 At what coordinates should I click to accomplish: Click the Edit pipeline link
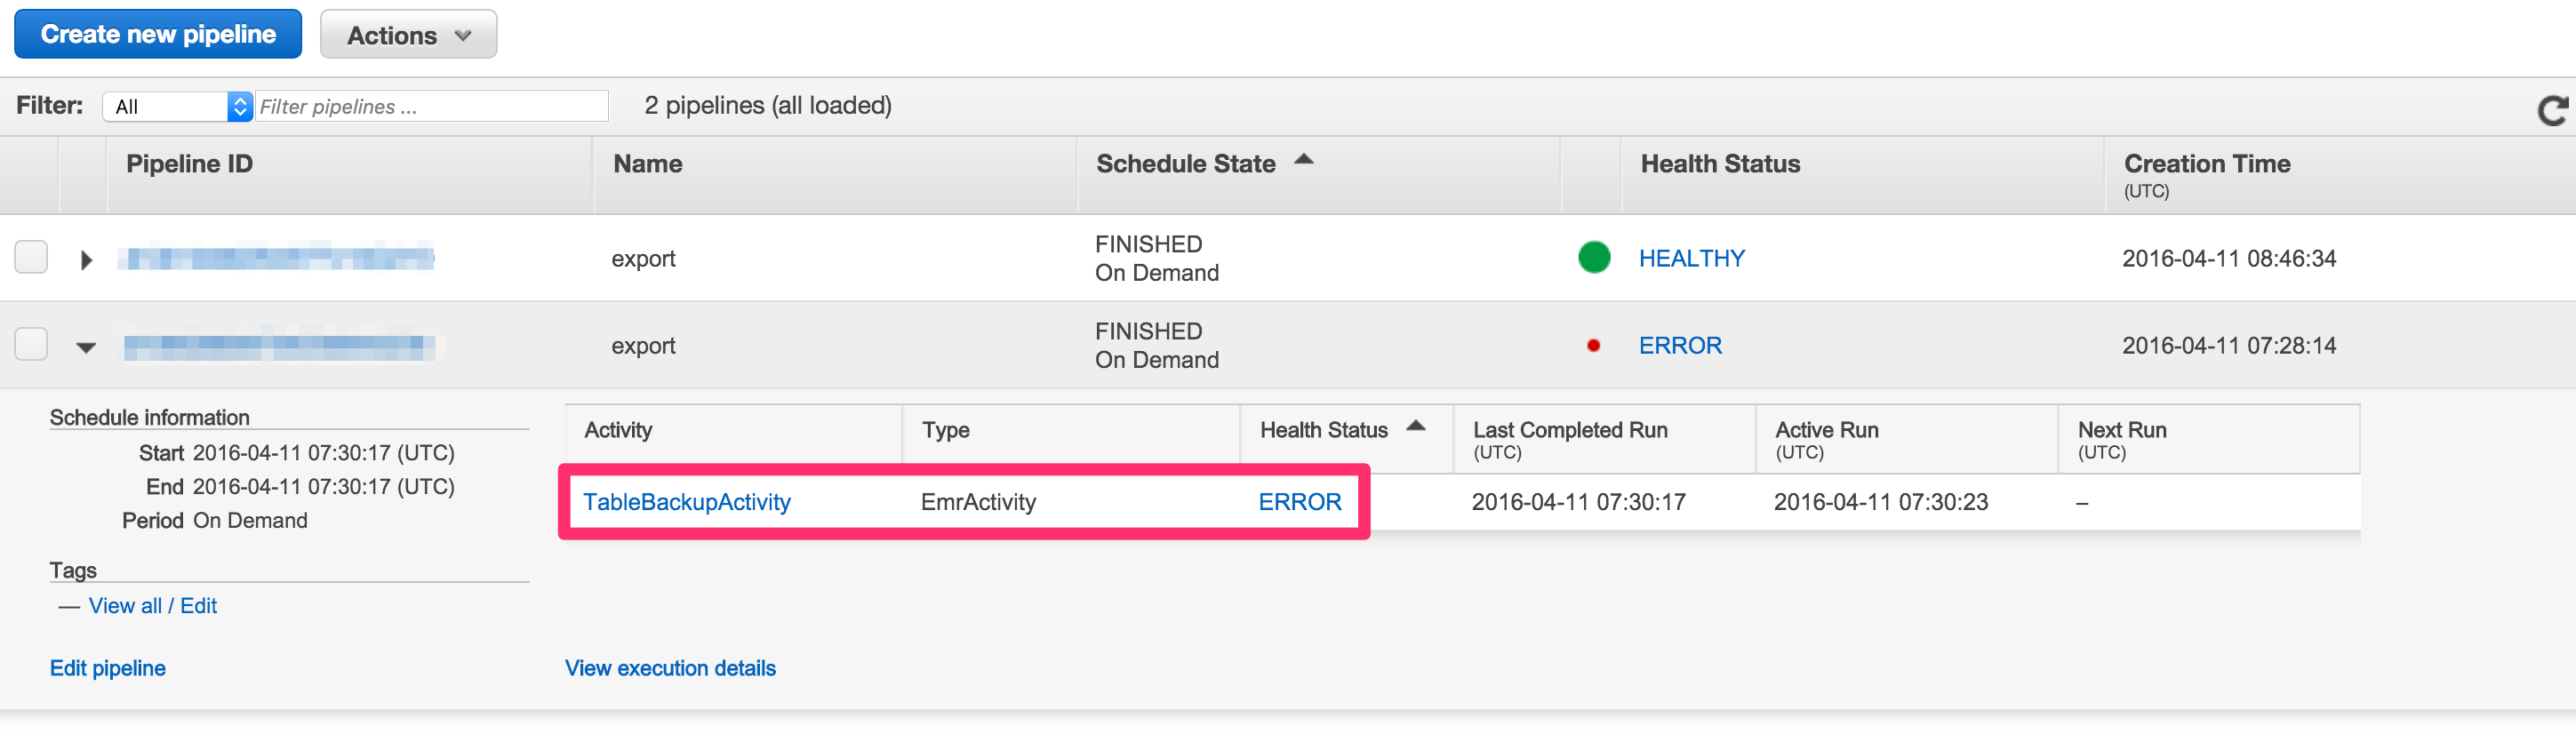pyautogui.click(x=108, y=668)
